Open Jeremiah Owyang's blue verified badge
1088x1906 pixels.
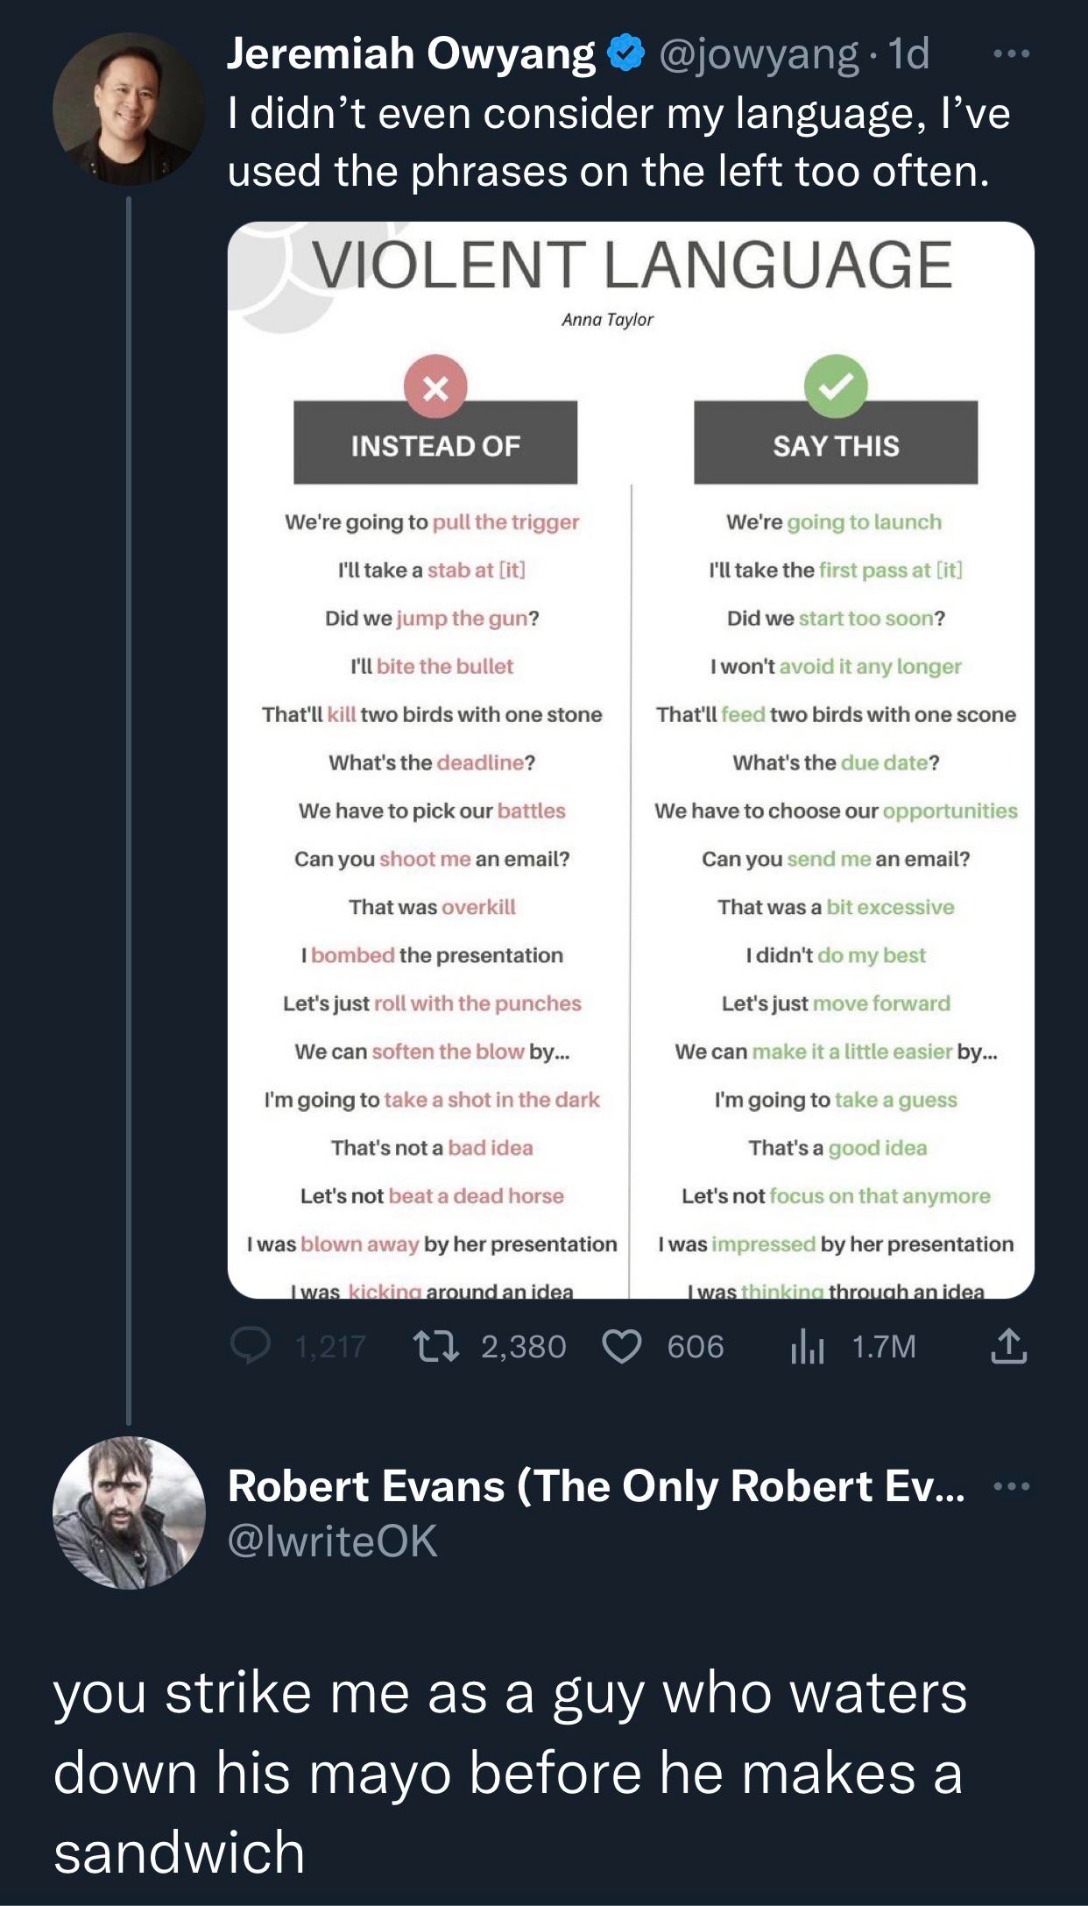[x=626, y=53]
